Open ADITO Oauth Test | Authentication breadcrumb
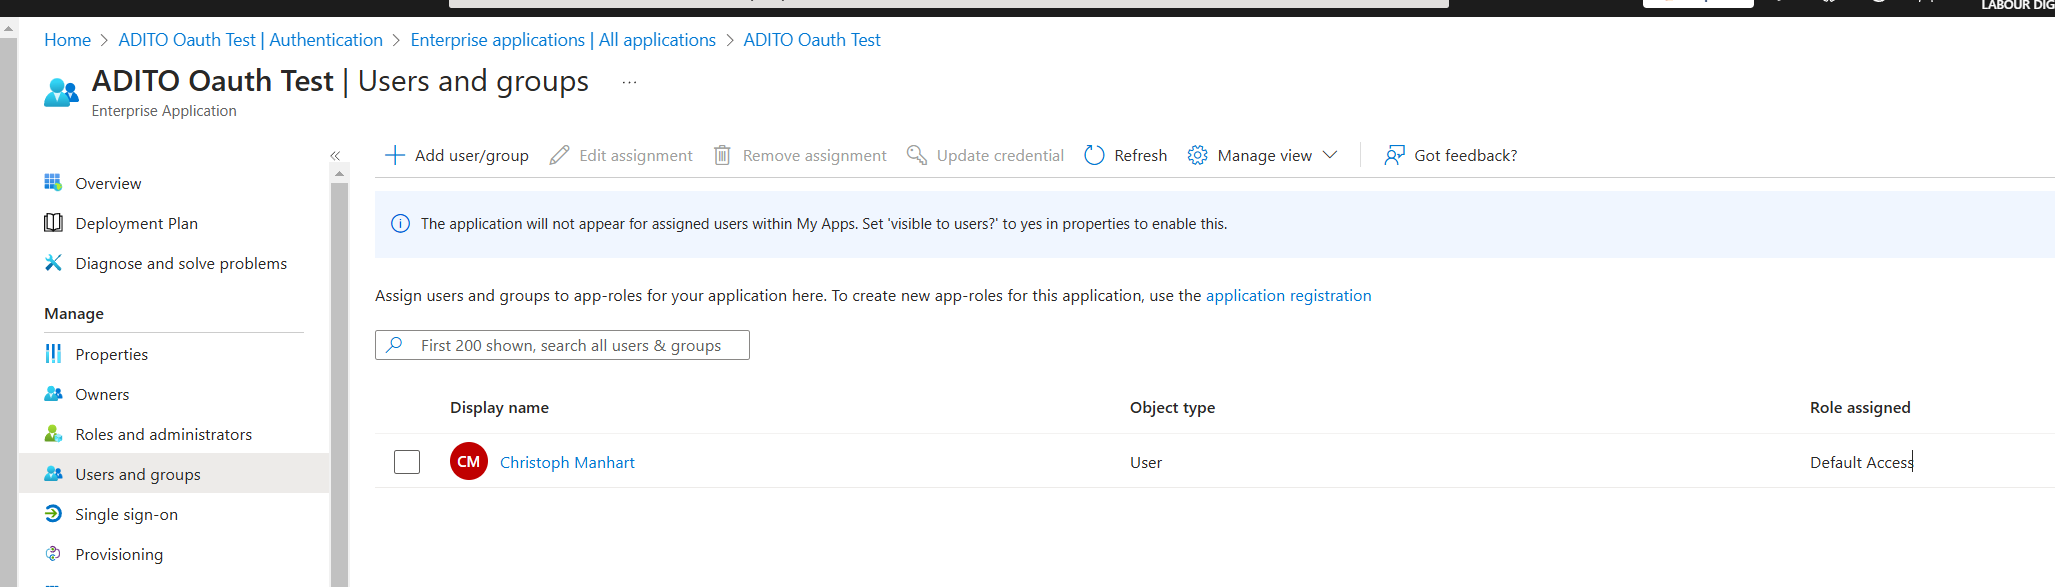 tap(250, 40)
